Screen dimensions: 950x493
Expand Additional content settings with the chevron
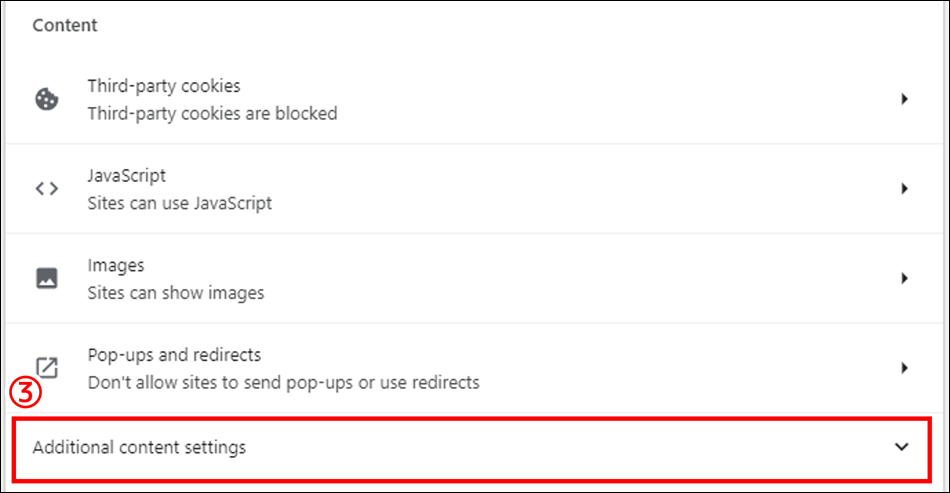(x=902, y=447)
